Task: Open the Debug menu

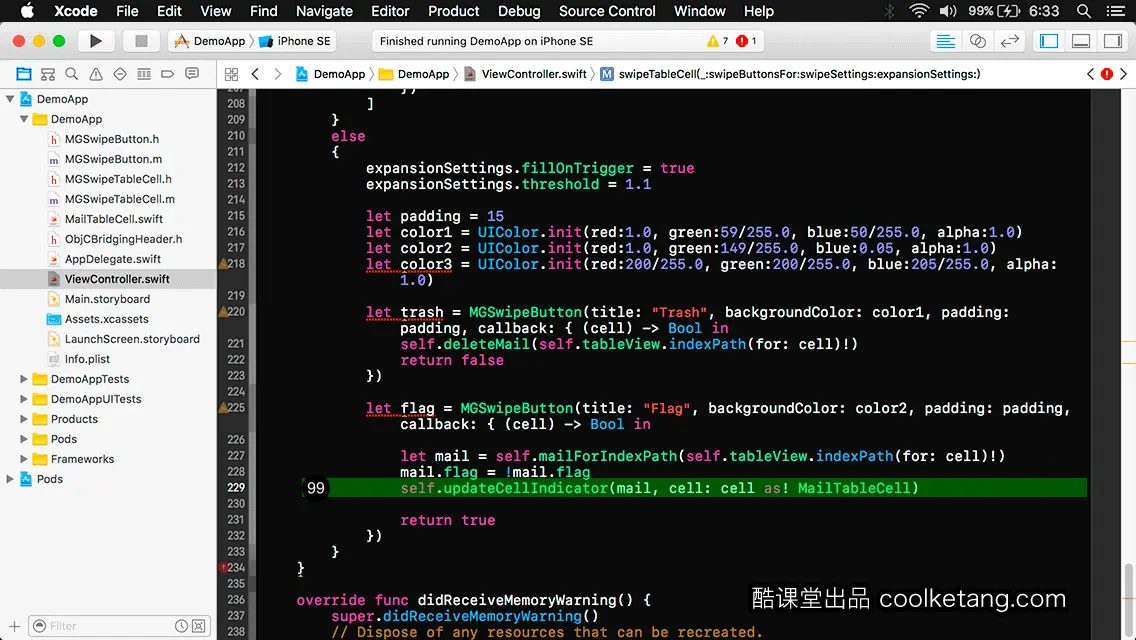Action: click(x=519, y=11)
